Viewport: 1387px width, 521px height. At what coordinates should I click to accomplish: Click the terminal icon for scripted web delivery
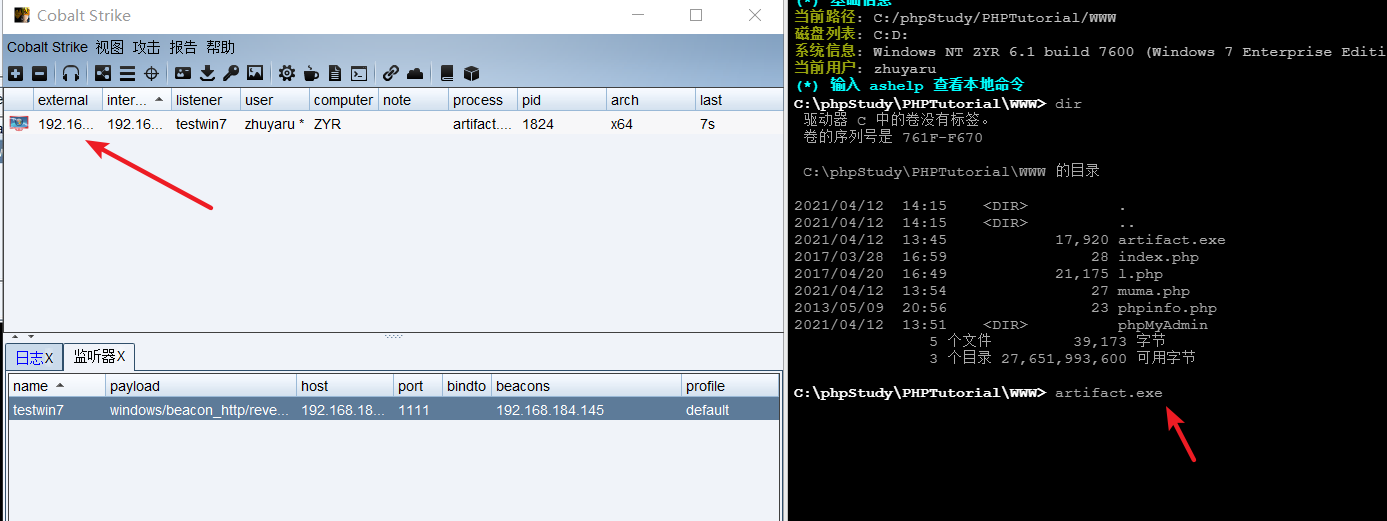(x=359, y=73)
